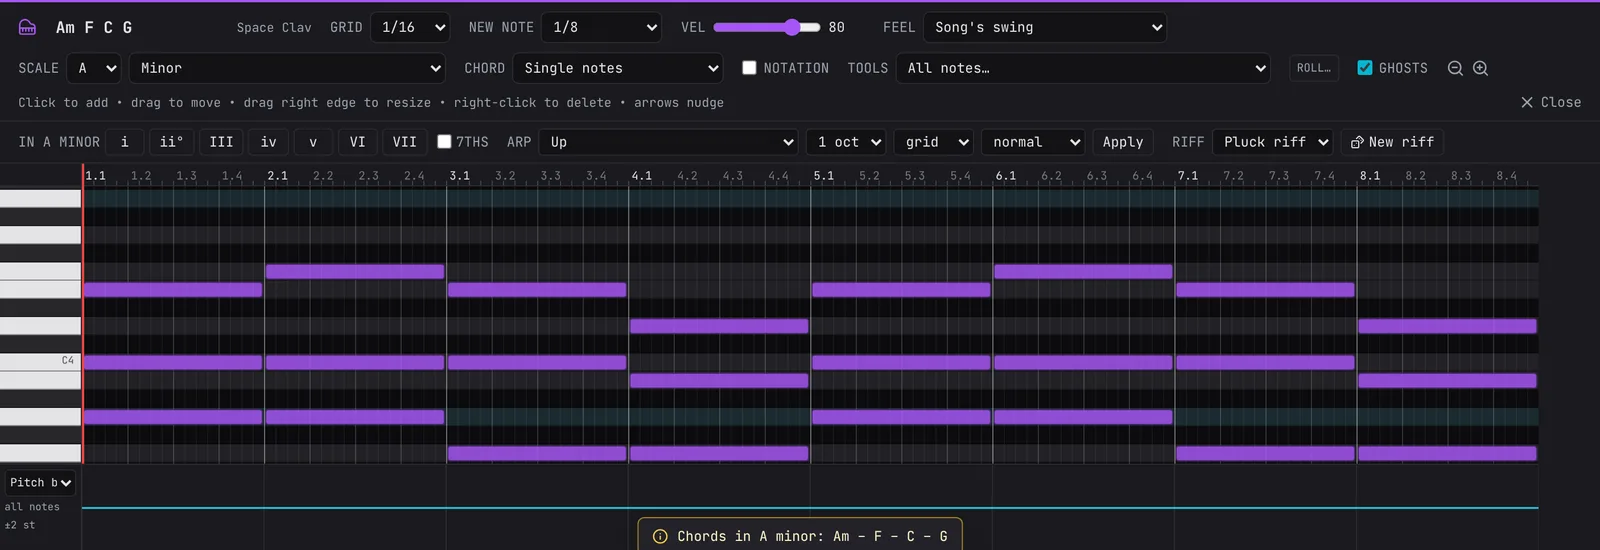Open the TOOLS All notes dropdown

pos(1083,68)
